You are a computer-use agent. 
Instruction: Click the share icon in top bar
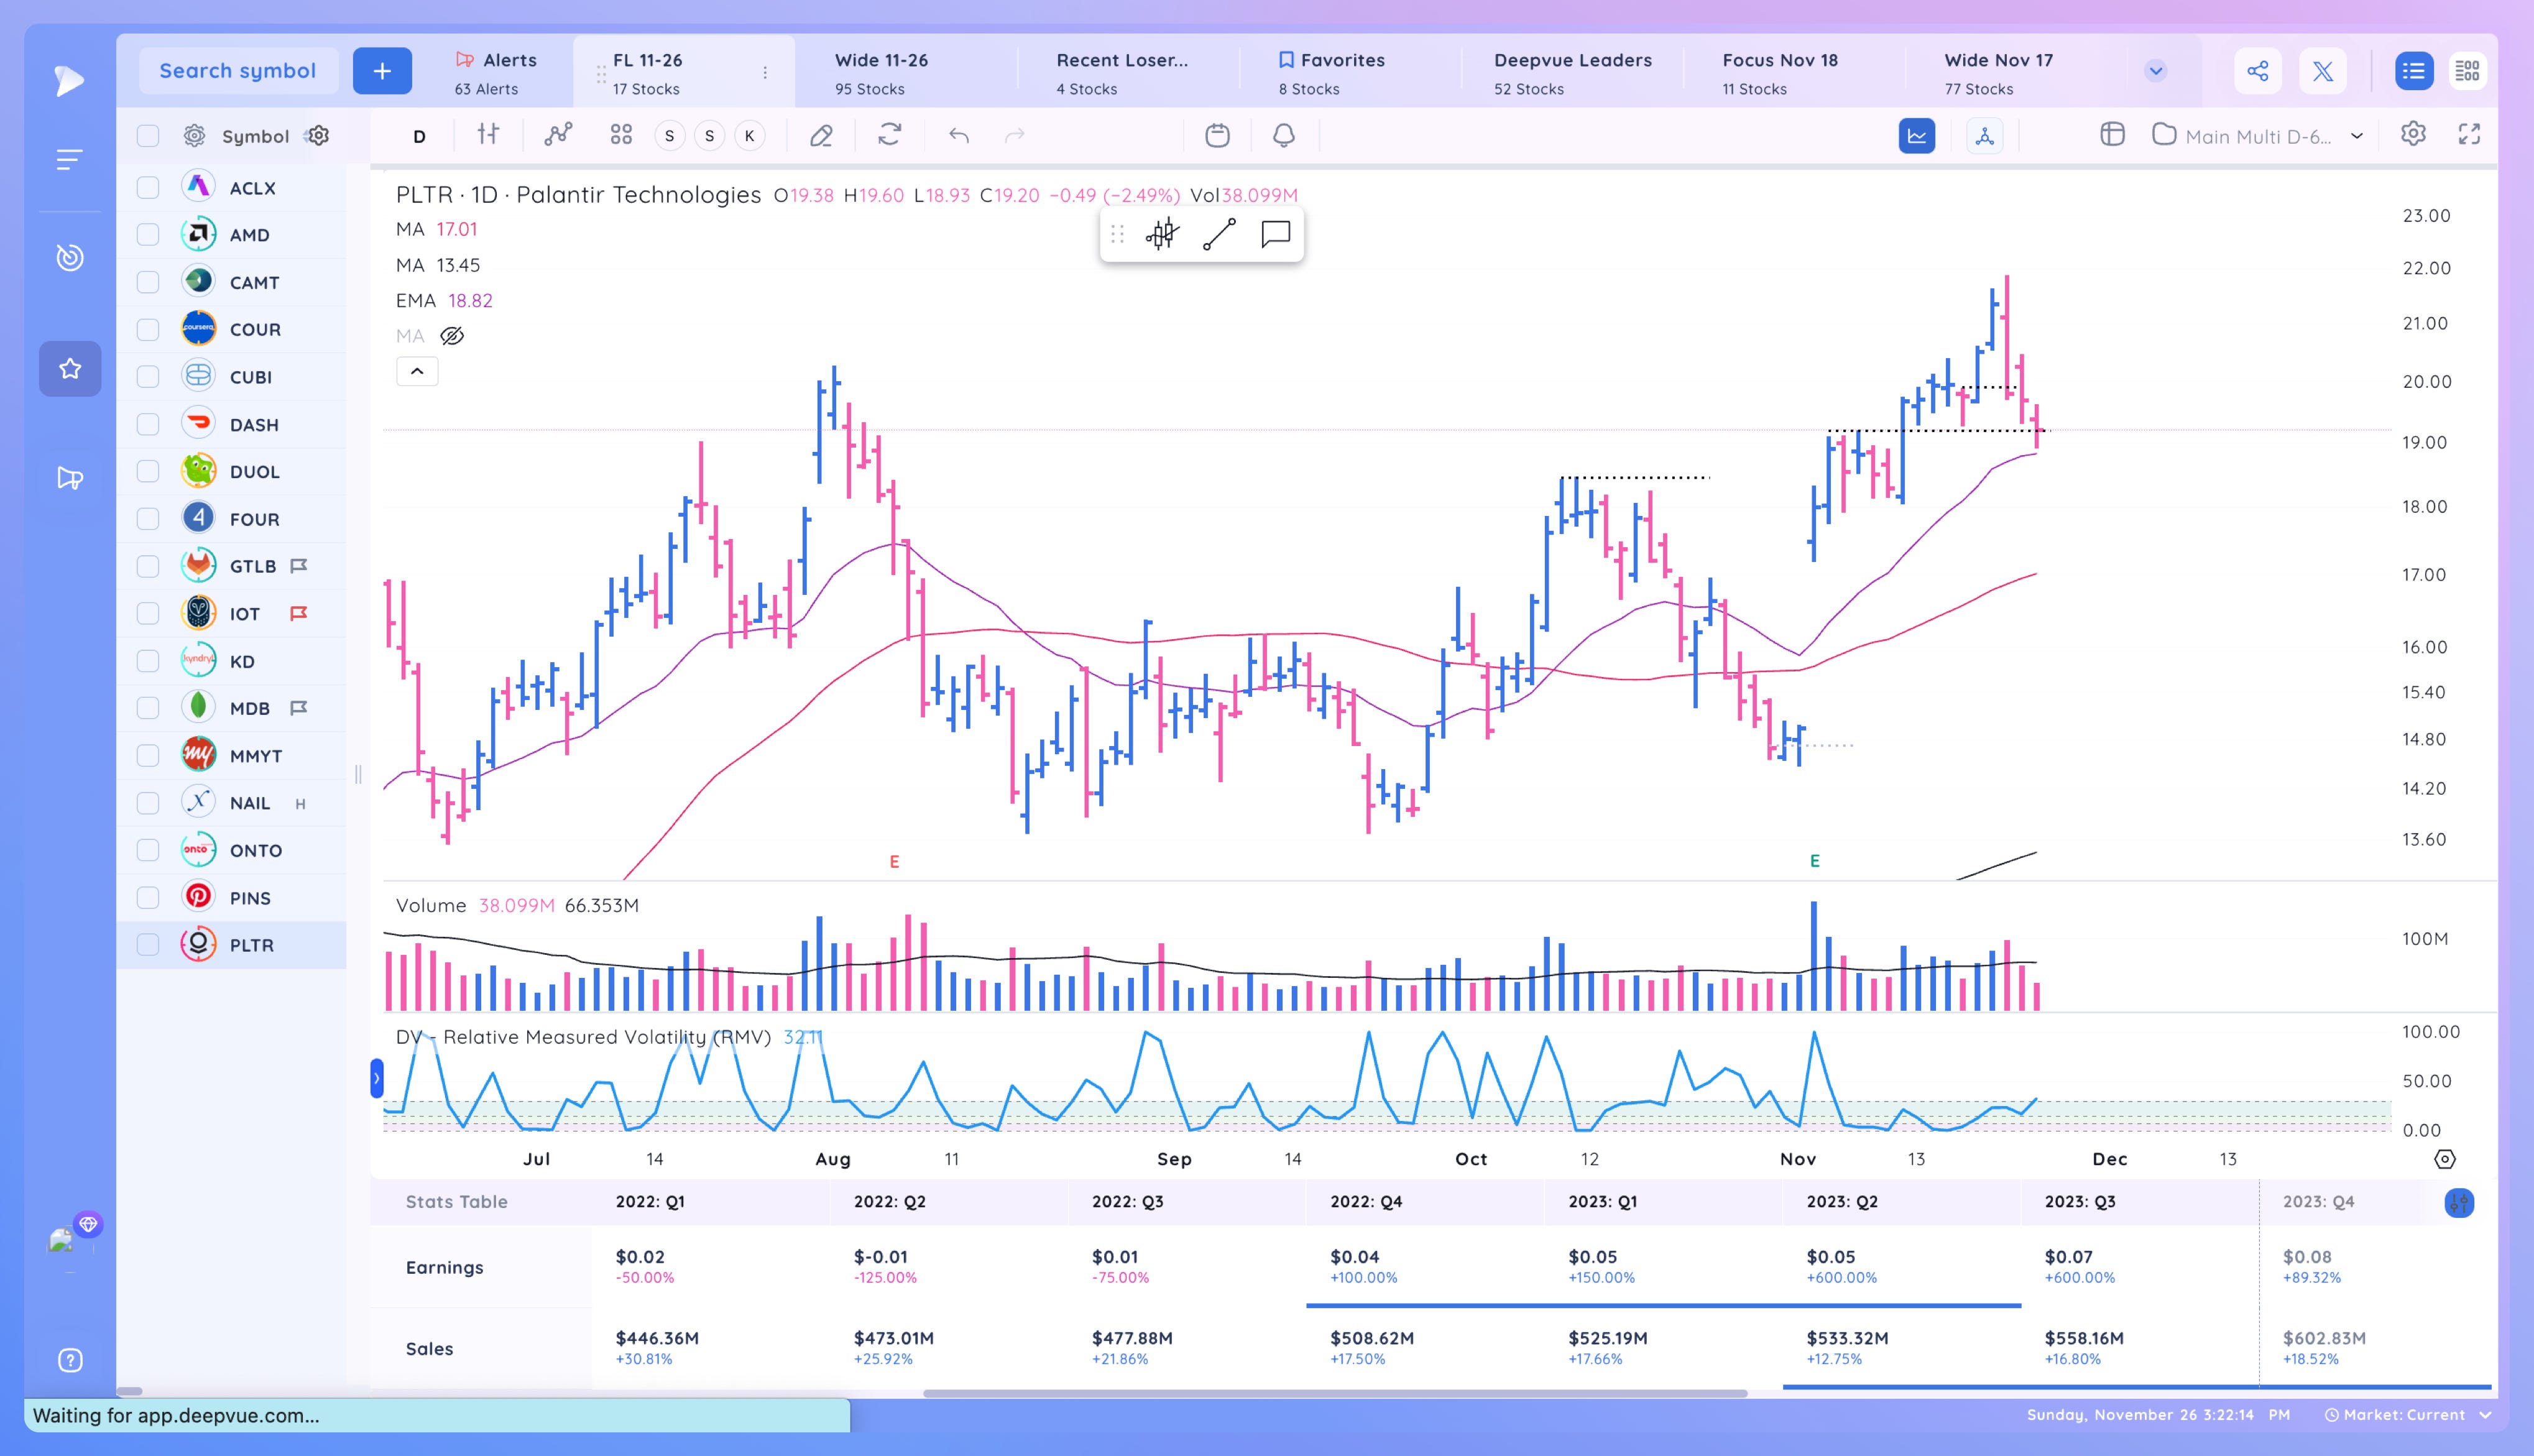(2258, 71)
